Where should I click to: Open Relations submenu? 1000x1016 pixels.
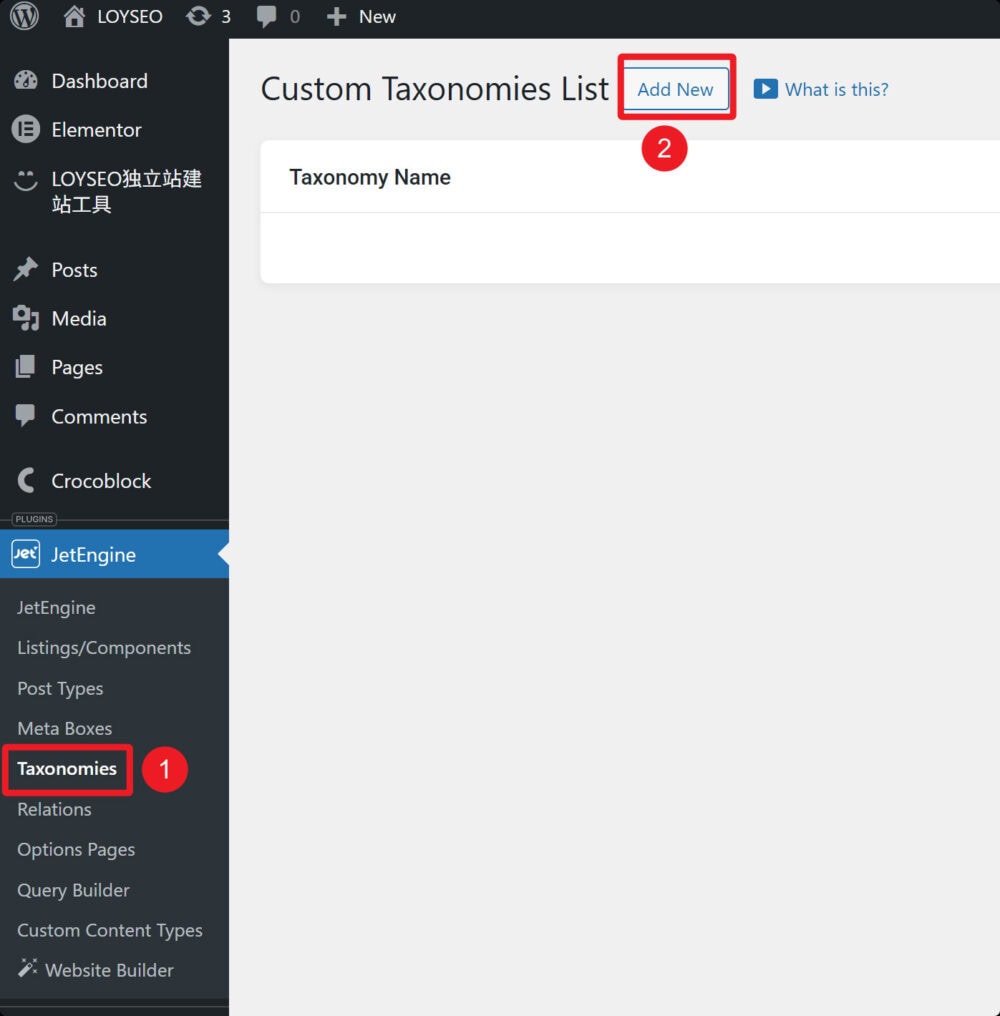[x=54, y=809]
